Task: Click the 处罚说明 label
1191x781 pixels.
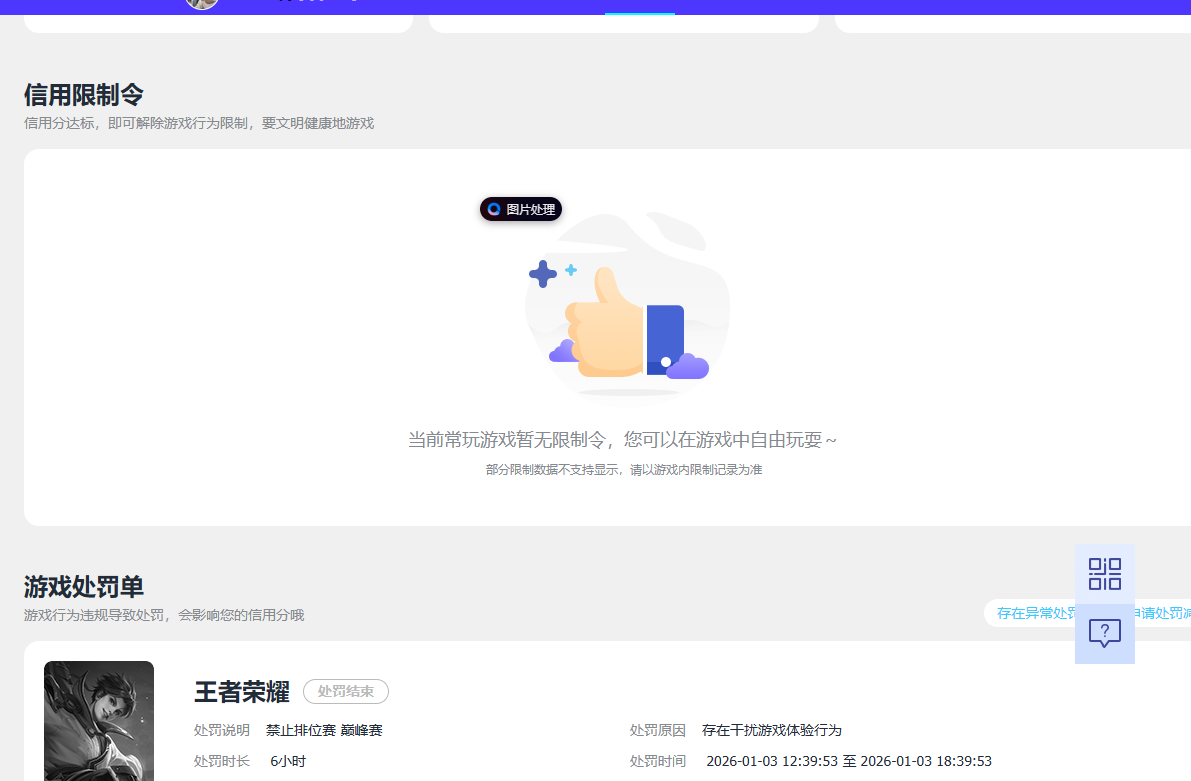Action: 222,730
